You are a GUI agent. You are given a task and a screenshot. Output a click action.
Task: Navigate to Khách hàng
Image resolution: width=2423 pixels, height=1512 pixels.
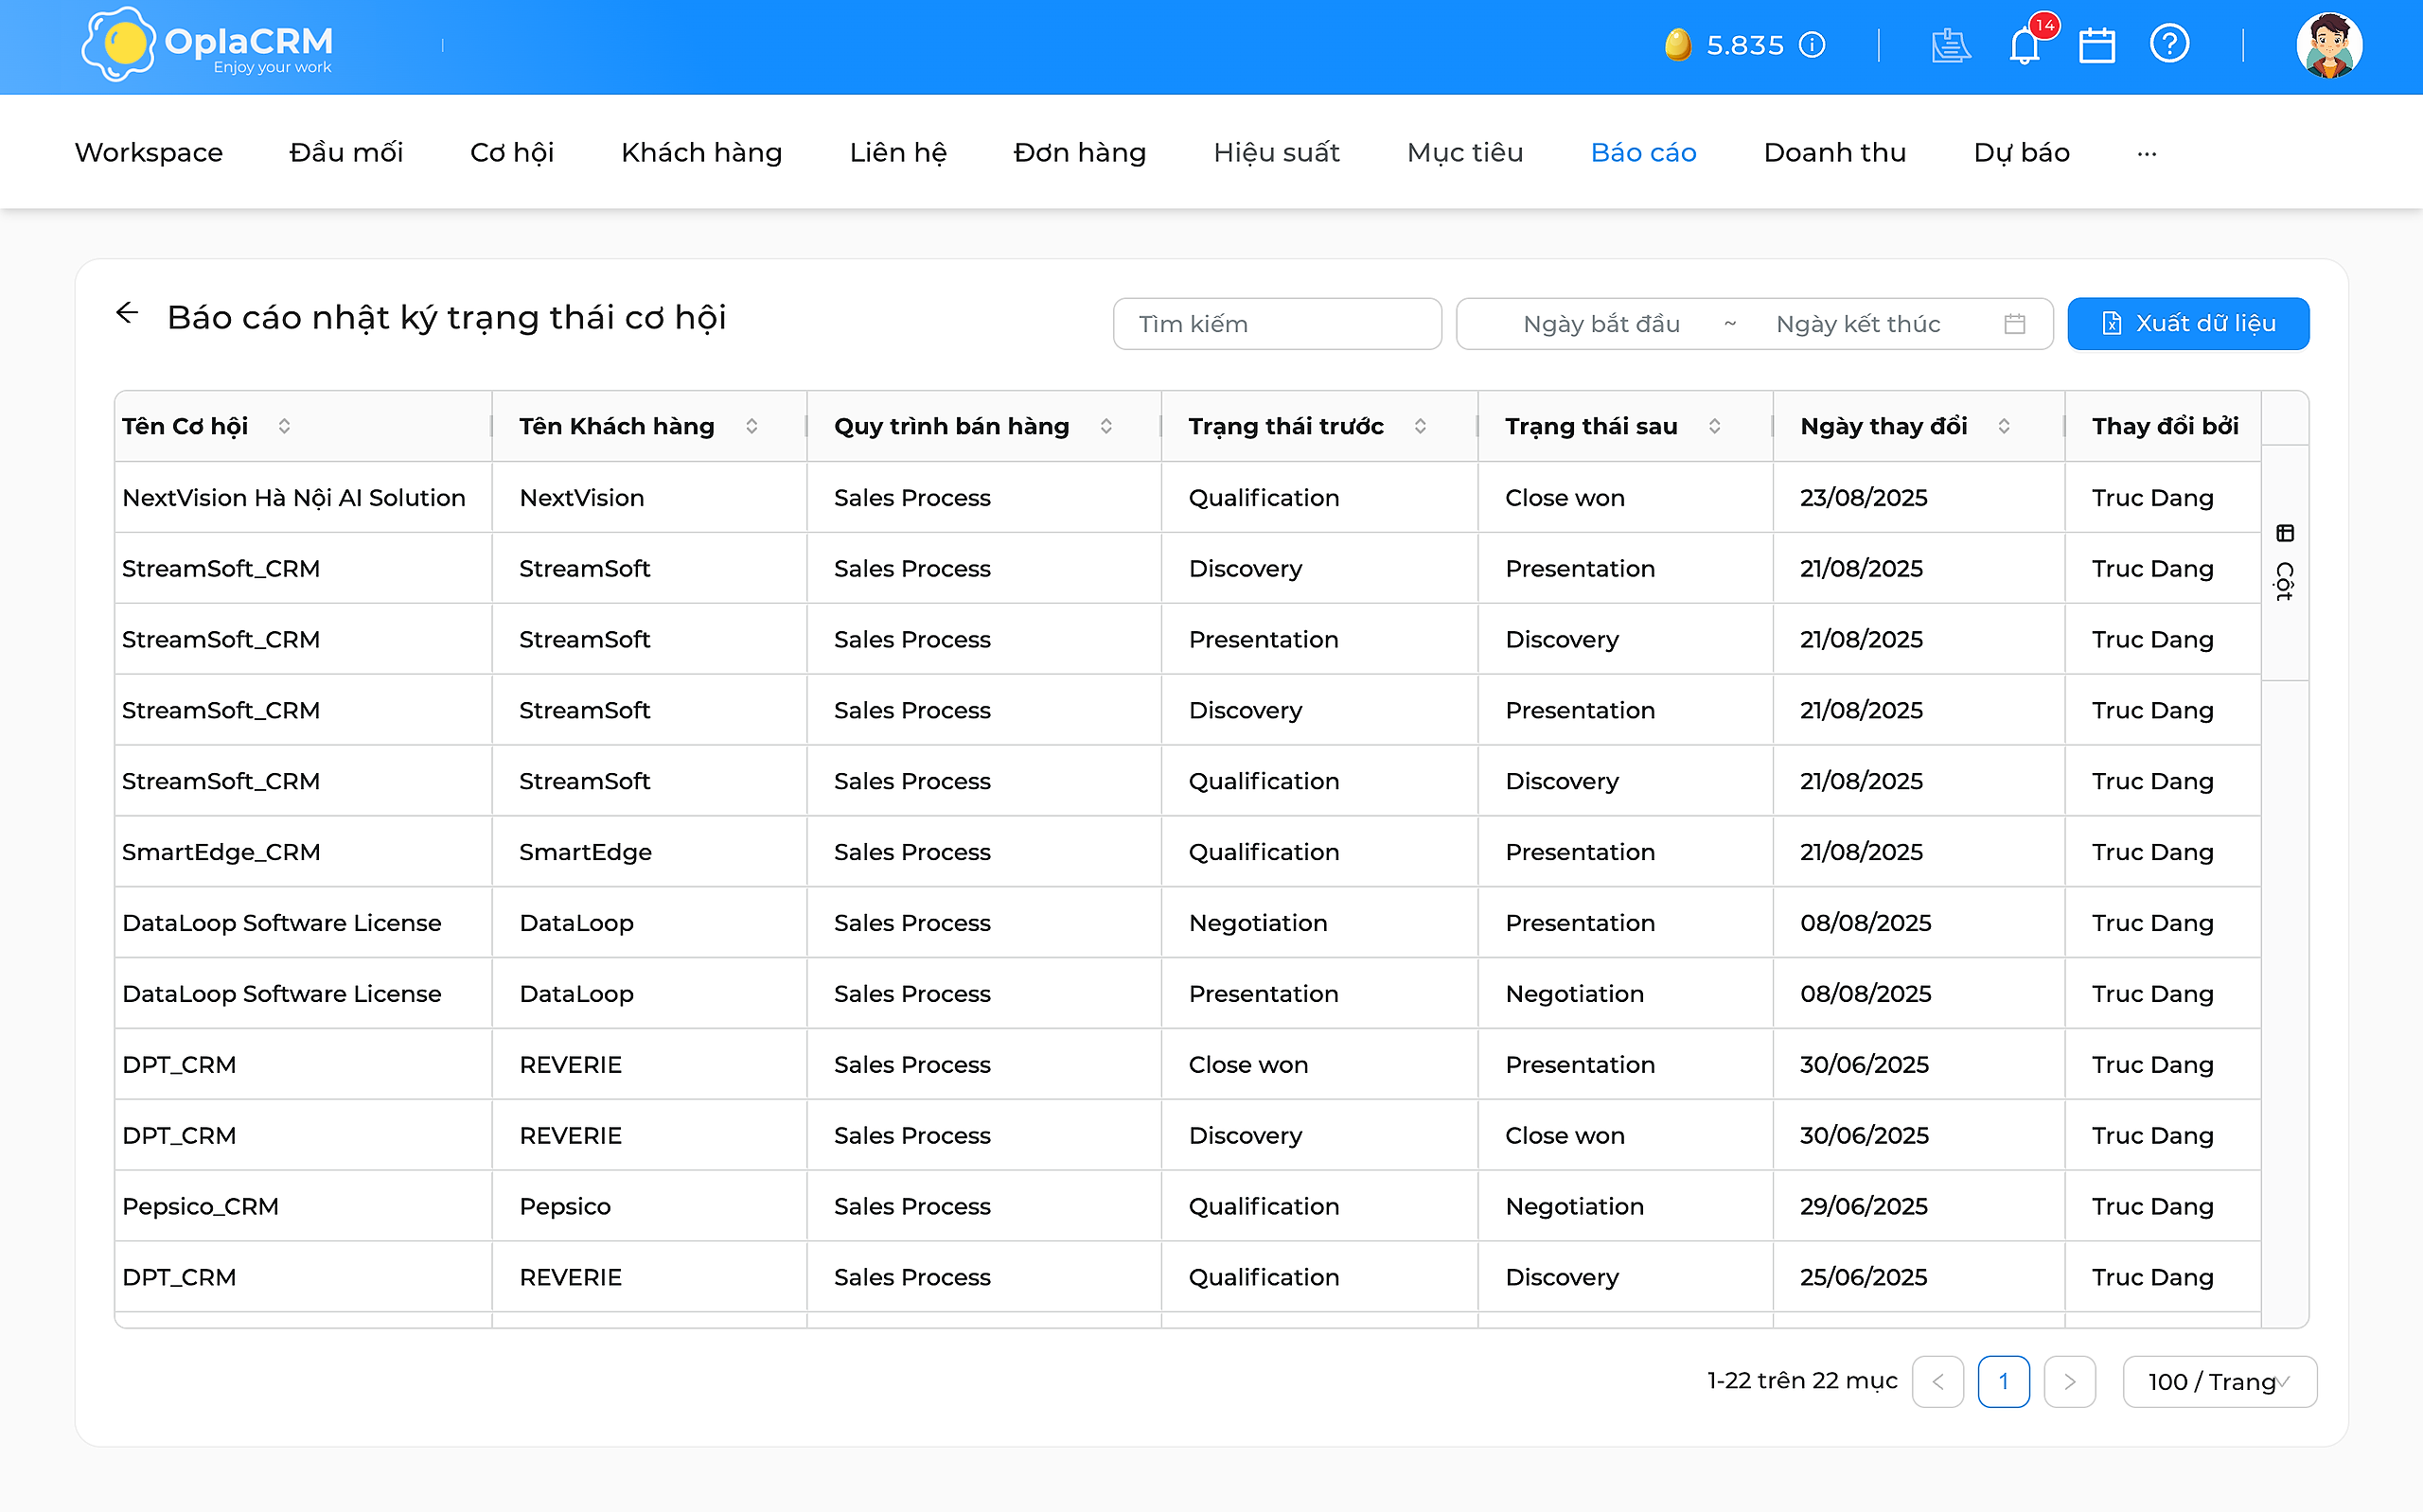[702, 152]
